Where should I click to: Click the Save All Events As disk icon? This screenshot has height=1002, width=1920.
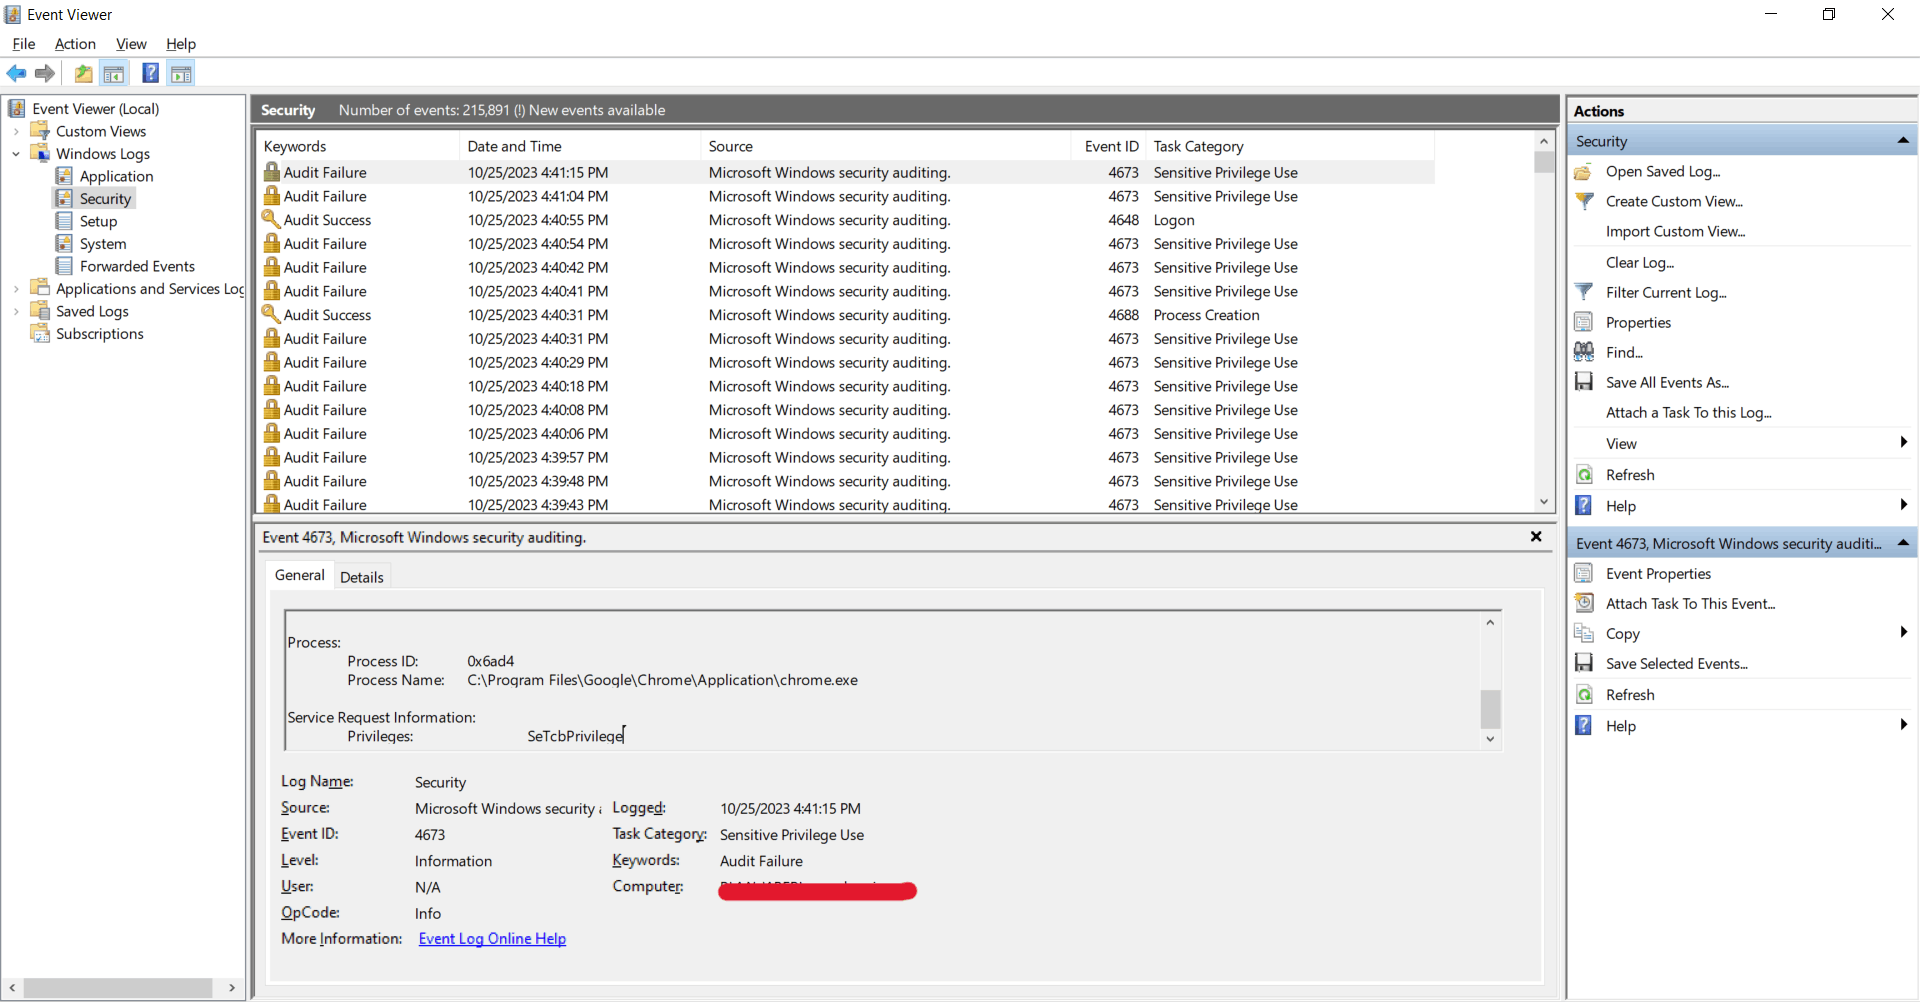pos(1584,382)
